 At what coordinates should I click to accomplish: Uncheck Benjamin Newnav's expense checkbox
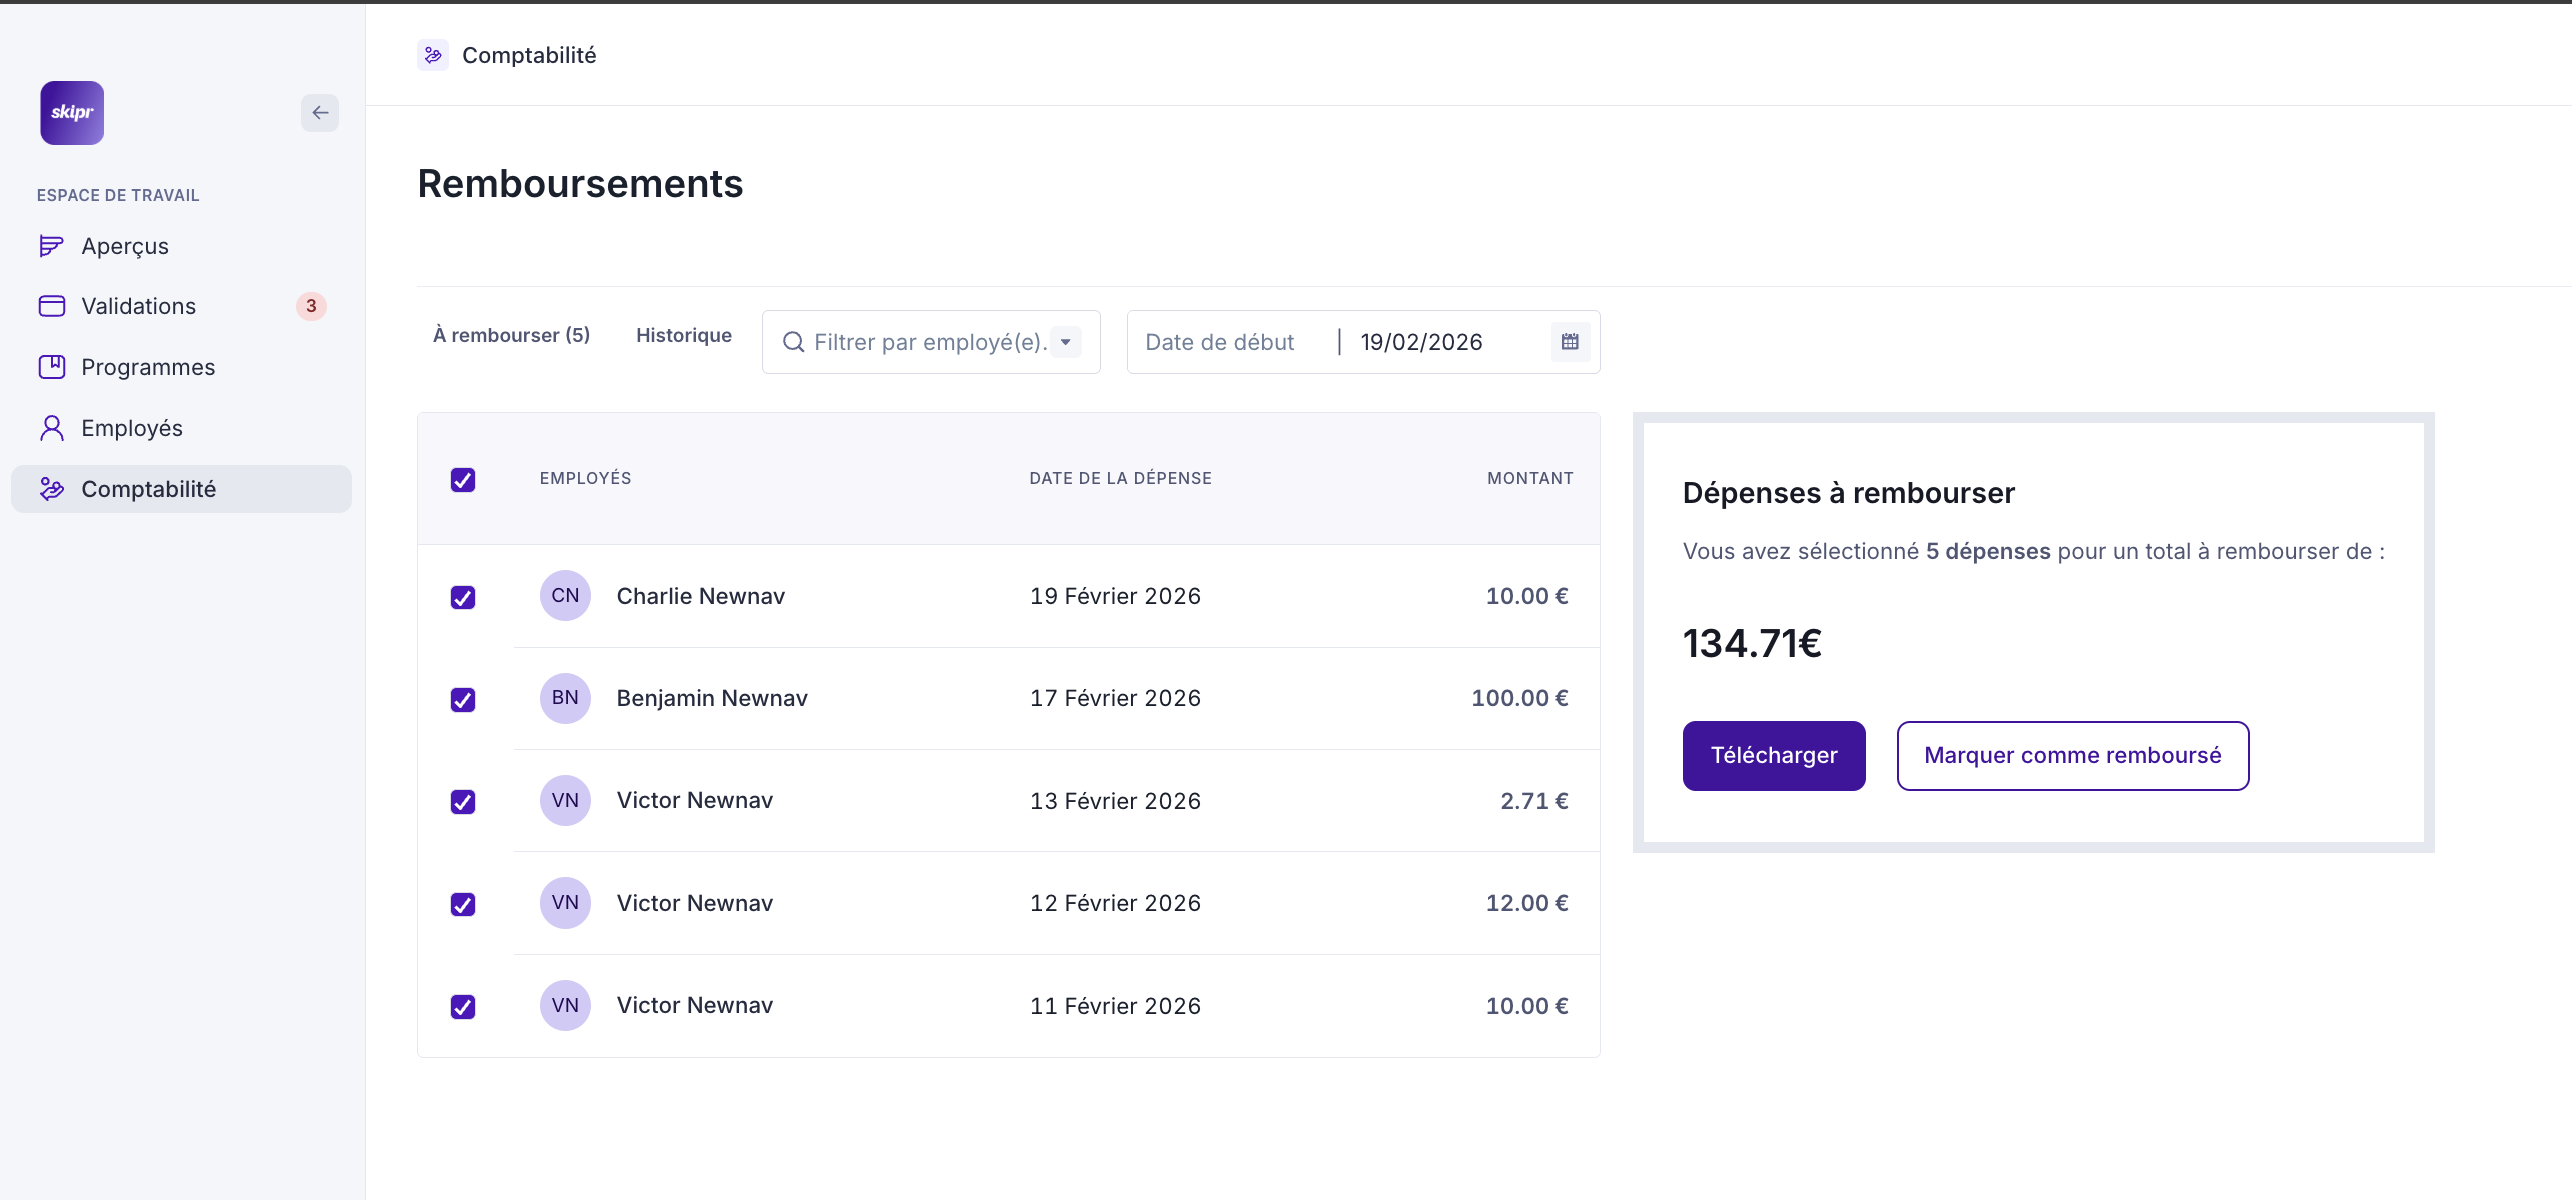[x=463, y=700]
